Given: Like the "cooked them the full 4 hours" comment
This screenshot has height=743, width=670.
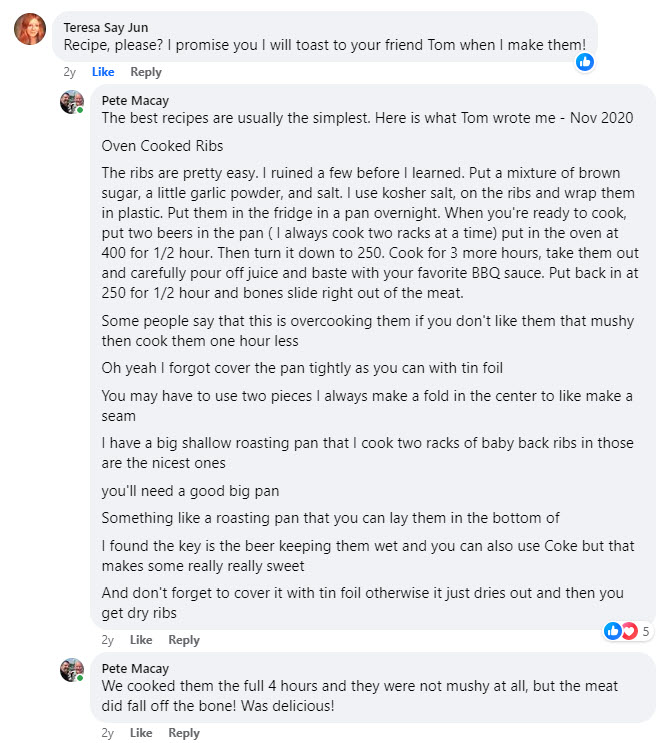Looking at the screenshot, I should (x=141, y=733).
